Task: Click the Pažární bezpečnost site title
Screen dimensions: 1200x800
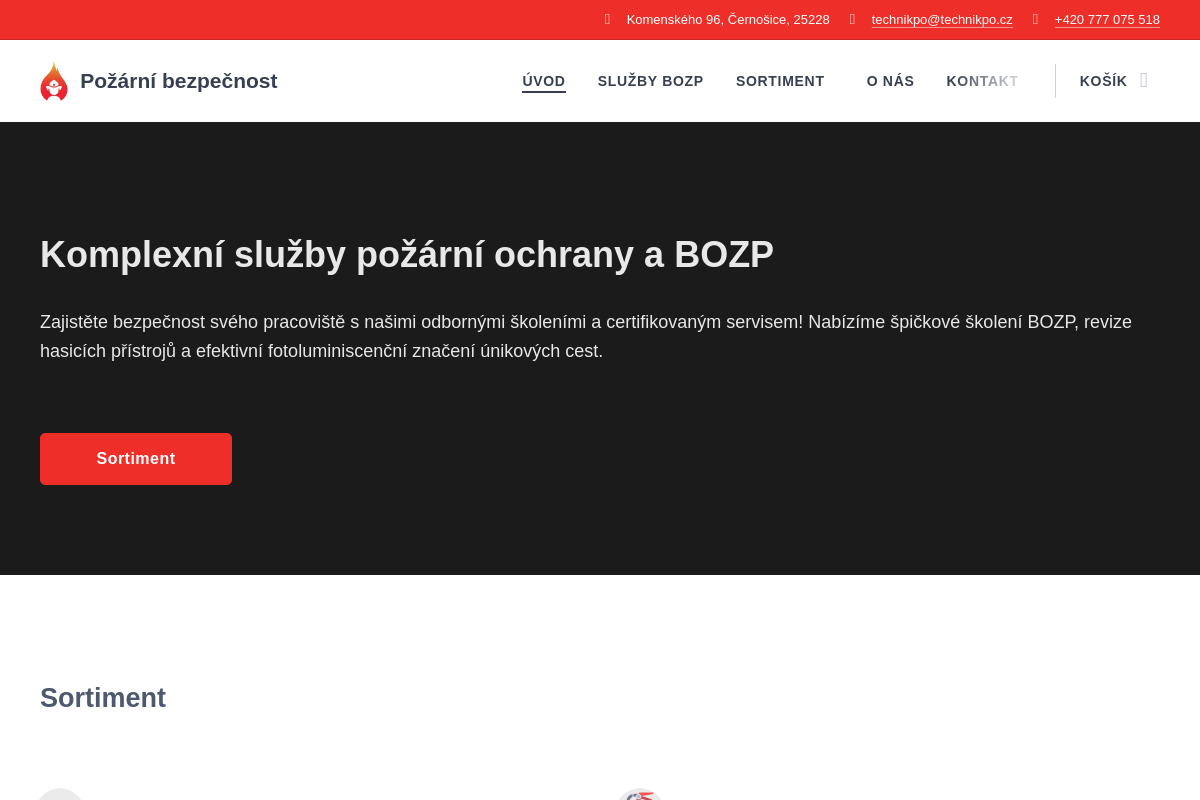Action: pyautogui.click(x=179, y=81)
